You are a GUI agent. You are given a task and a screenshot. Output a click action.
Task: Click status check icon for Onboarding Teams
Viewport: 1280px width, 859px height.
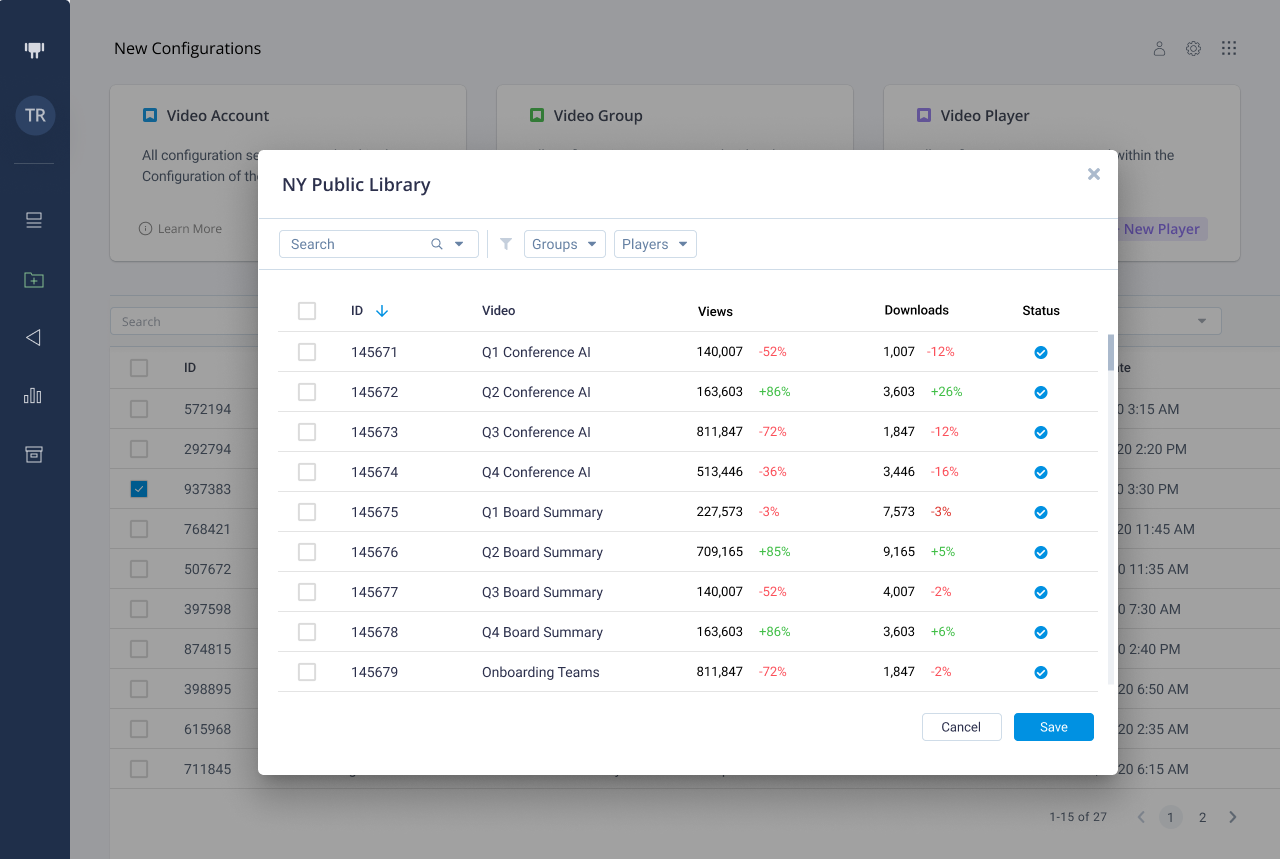1041,672
